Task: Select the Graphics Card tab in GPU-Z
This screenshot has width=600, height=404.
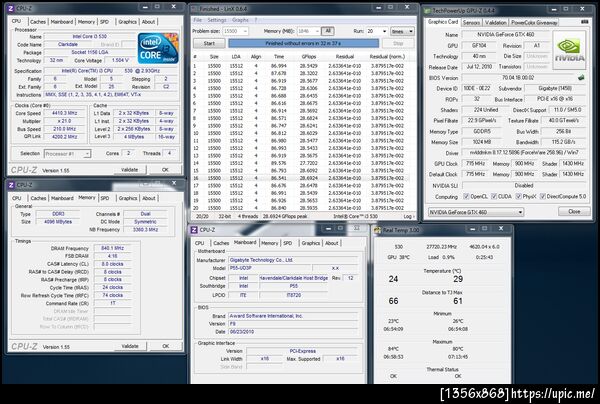Action: [x=443, y=22]
